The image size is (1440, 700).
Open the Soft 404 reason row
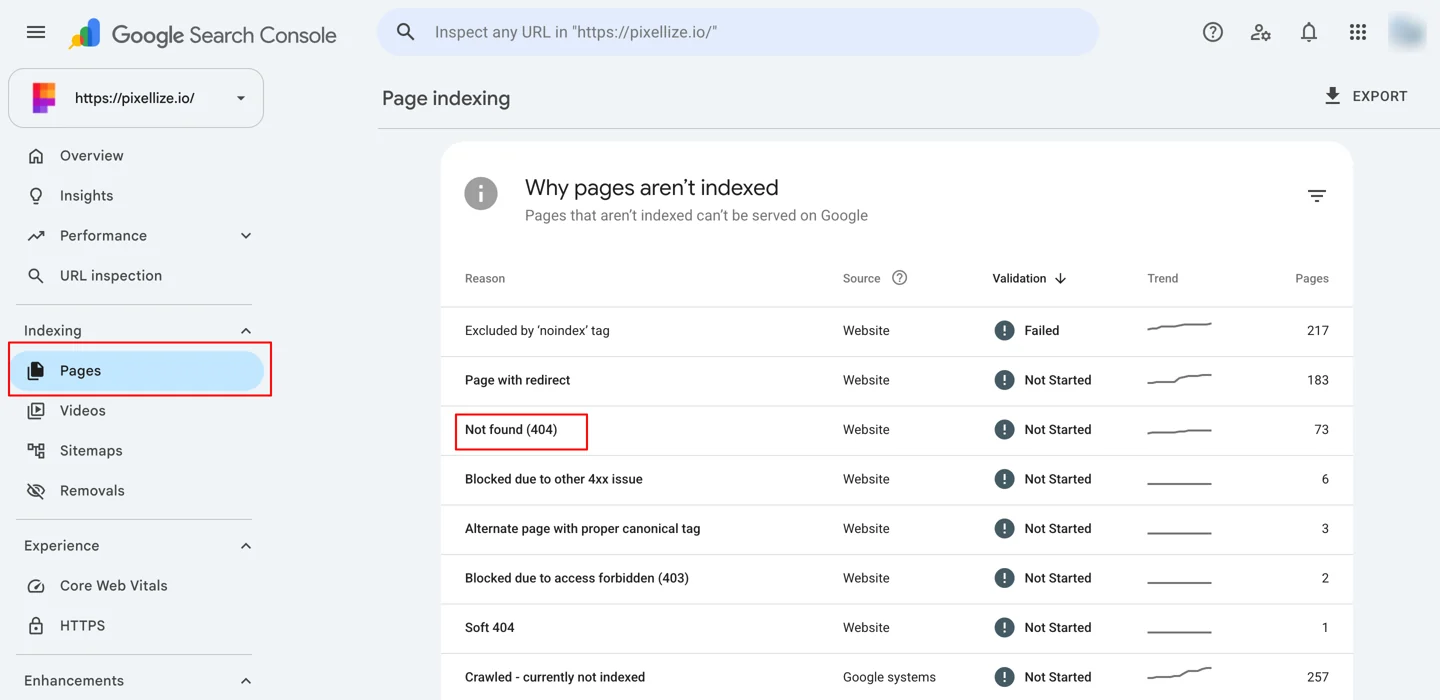click(896, 628)
